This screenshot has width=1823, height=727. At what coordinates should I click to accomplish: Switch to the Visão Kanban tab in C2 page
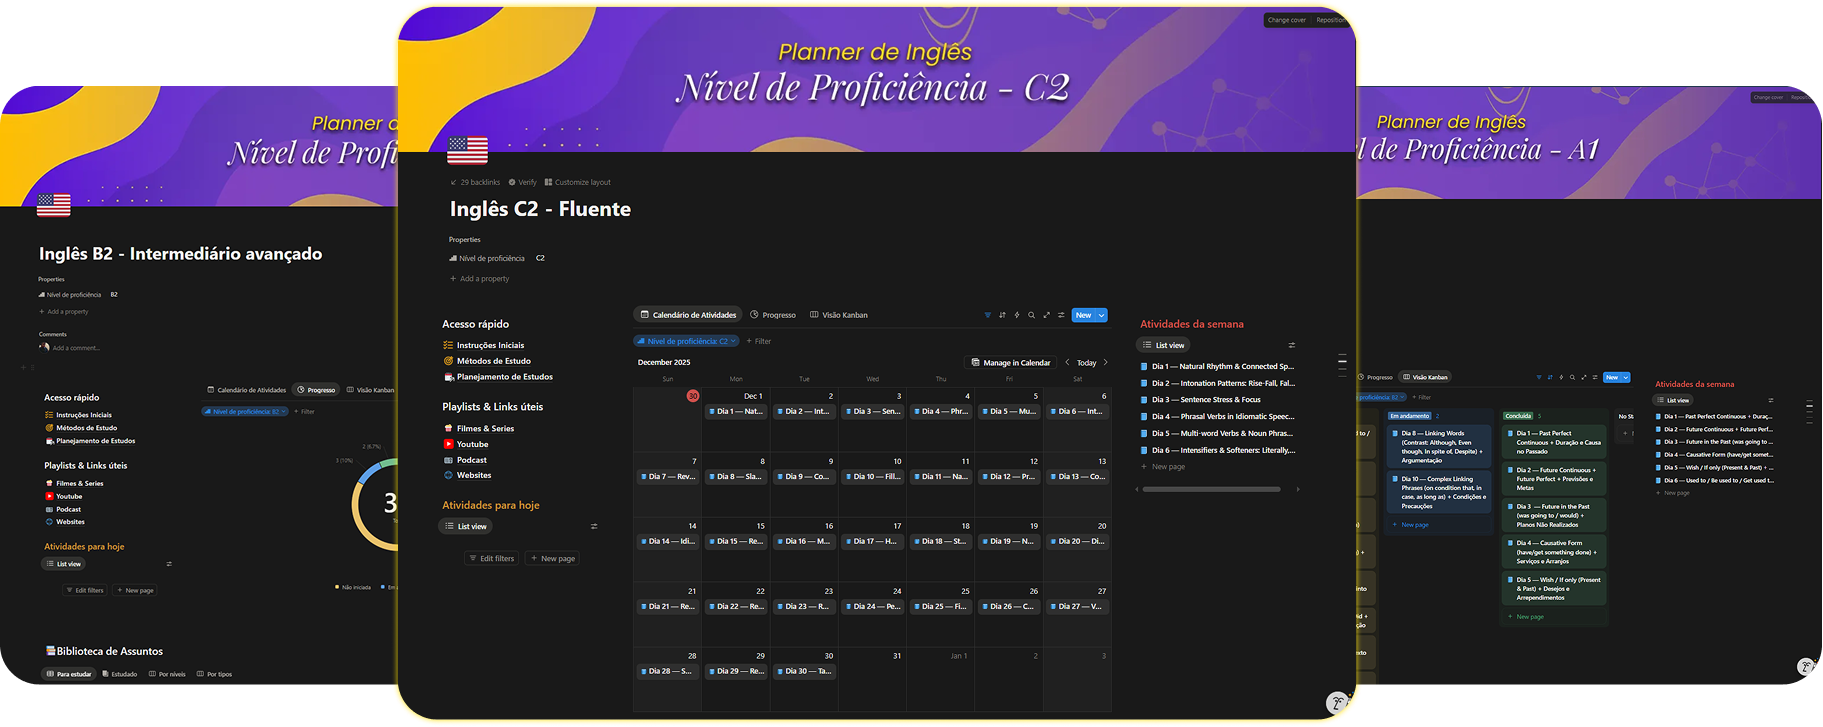pos(839,315)
